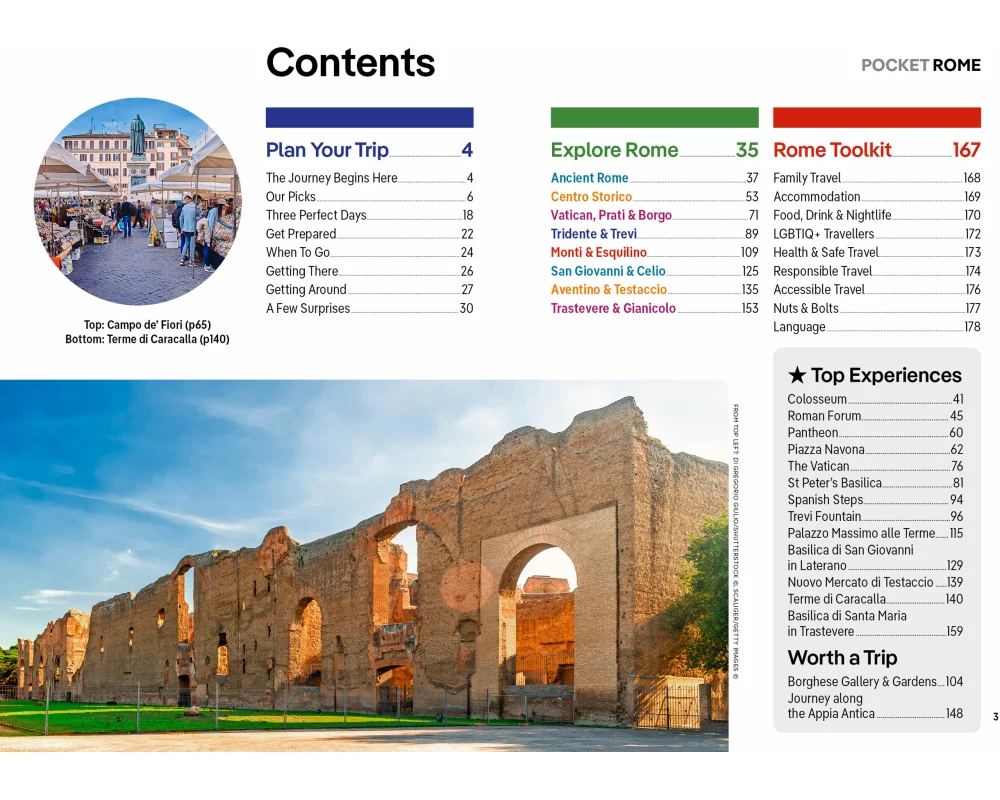This screenshot has height=800, width=1000.
Task: Click the Plan Your Trip heading
Action: coord(327,150)
